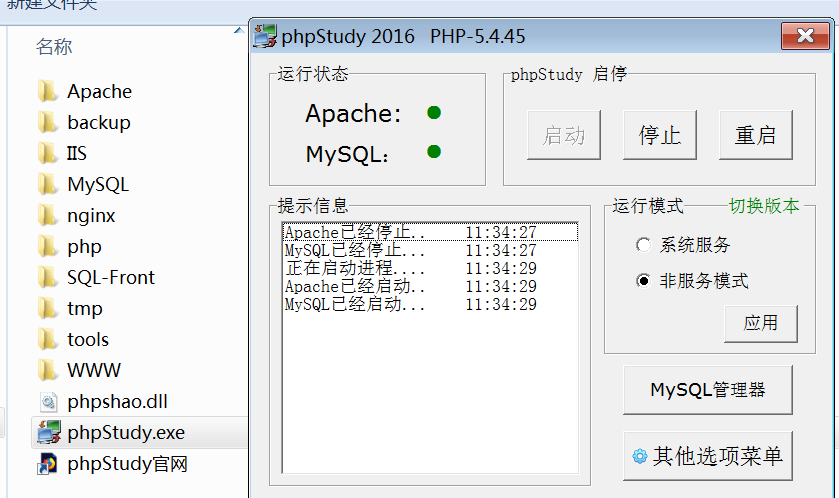Click the 停止 button
The width and height of the screenshot is (839, 498).
[x=660, y=135]
